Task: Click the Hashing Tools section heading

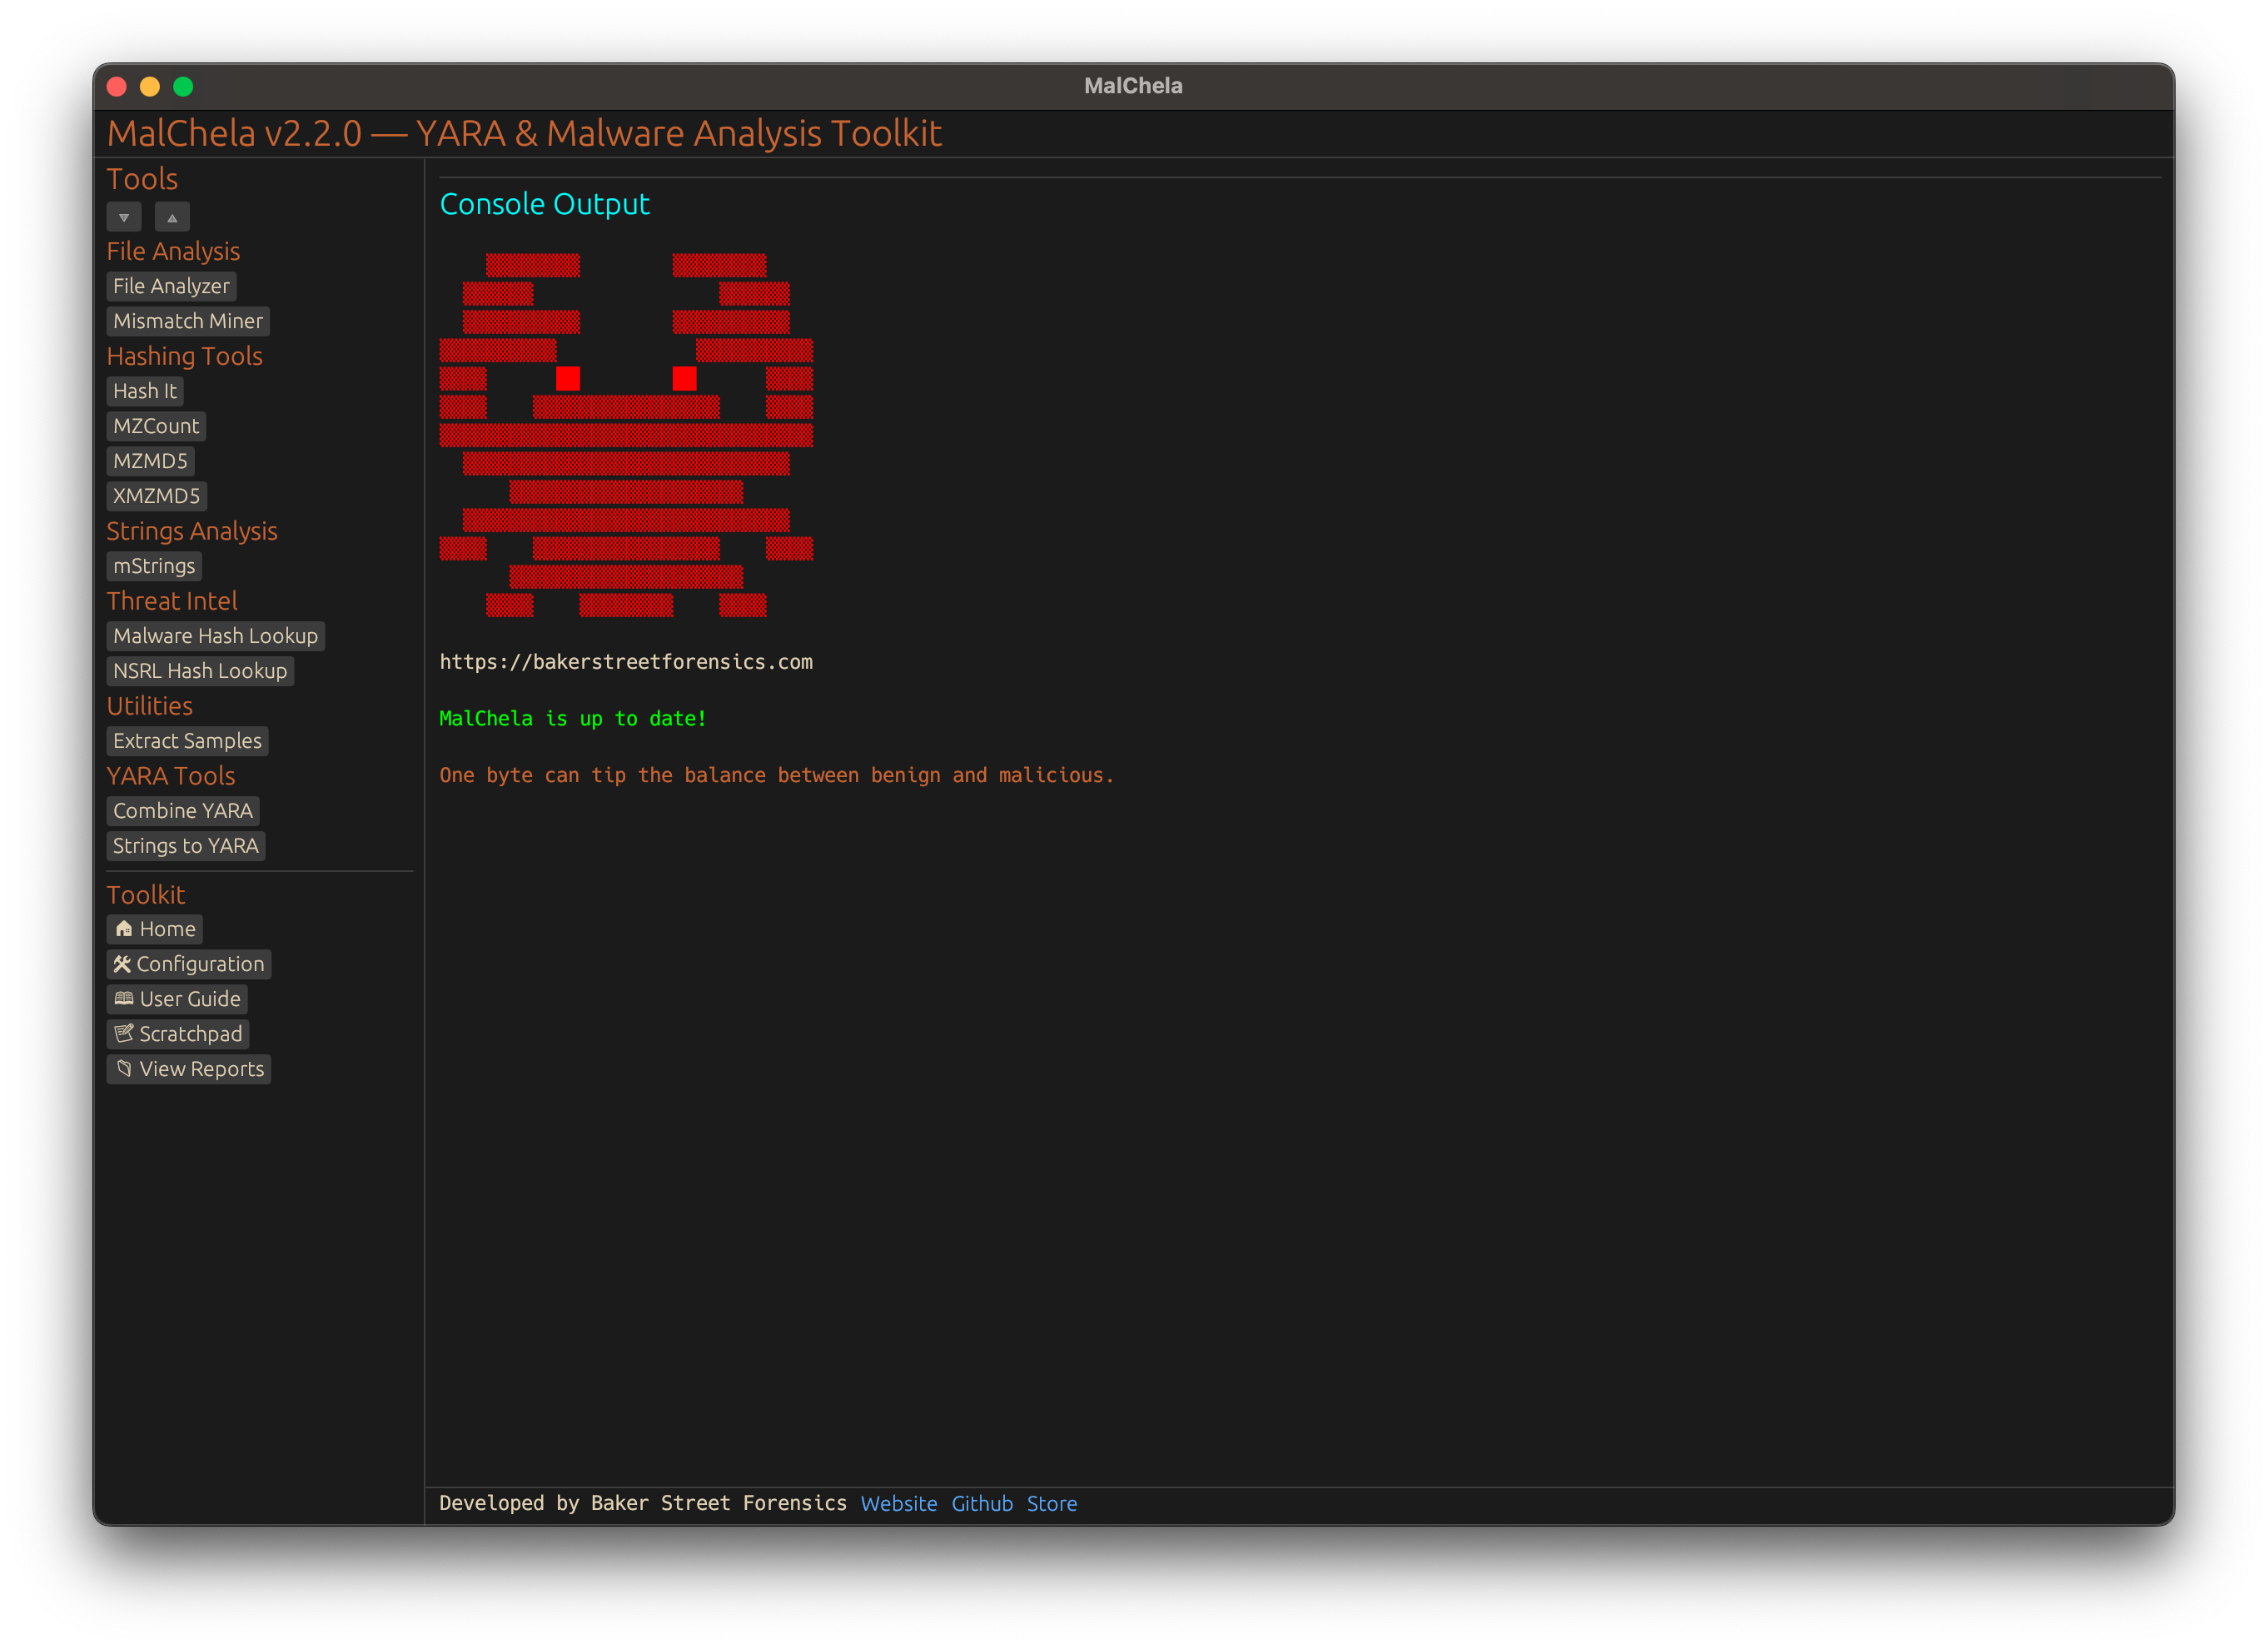Action: pos(185,356)
